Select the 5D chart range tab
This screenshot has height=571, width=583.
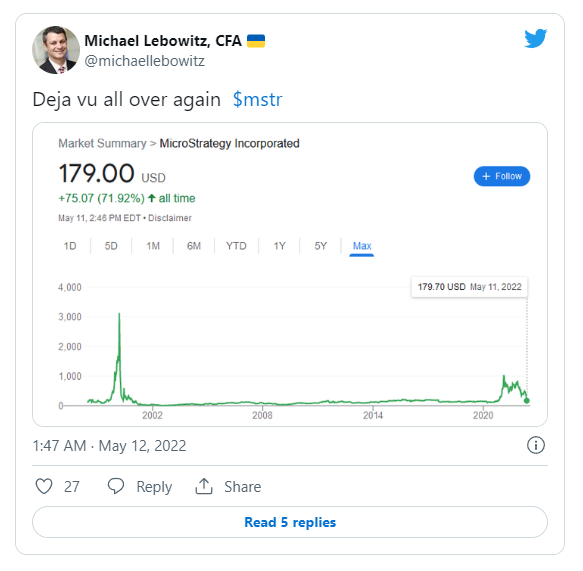coord(111,246)
